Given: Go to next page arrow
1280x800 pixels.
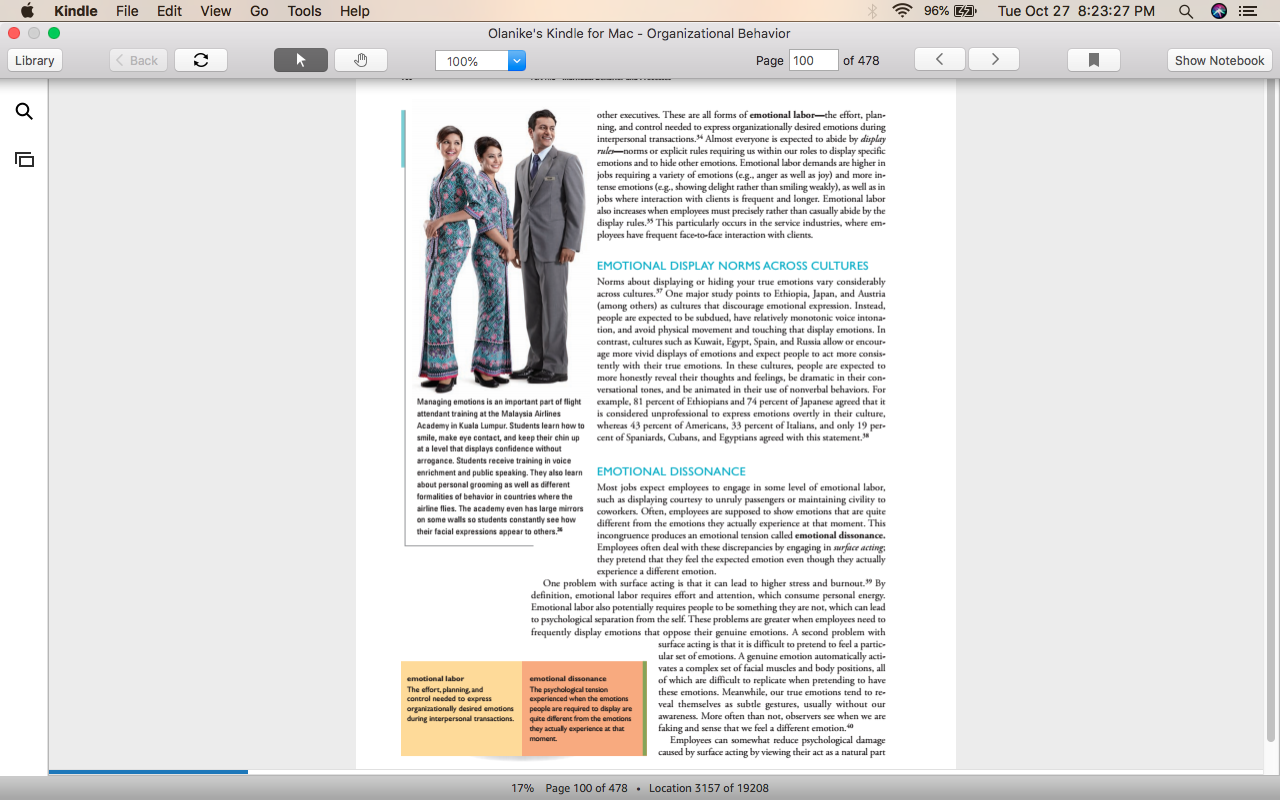Looking at the screenshot, I should pos(995,60).
